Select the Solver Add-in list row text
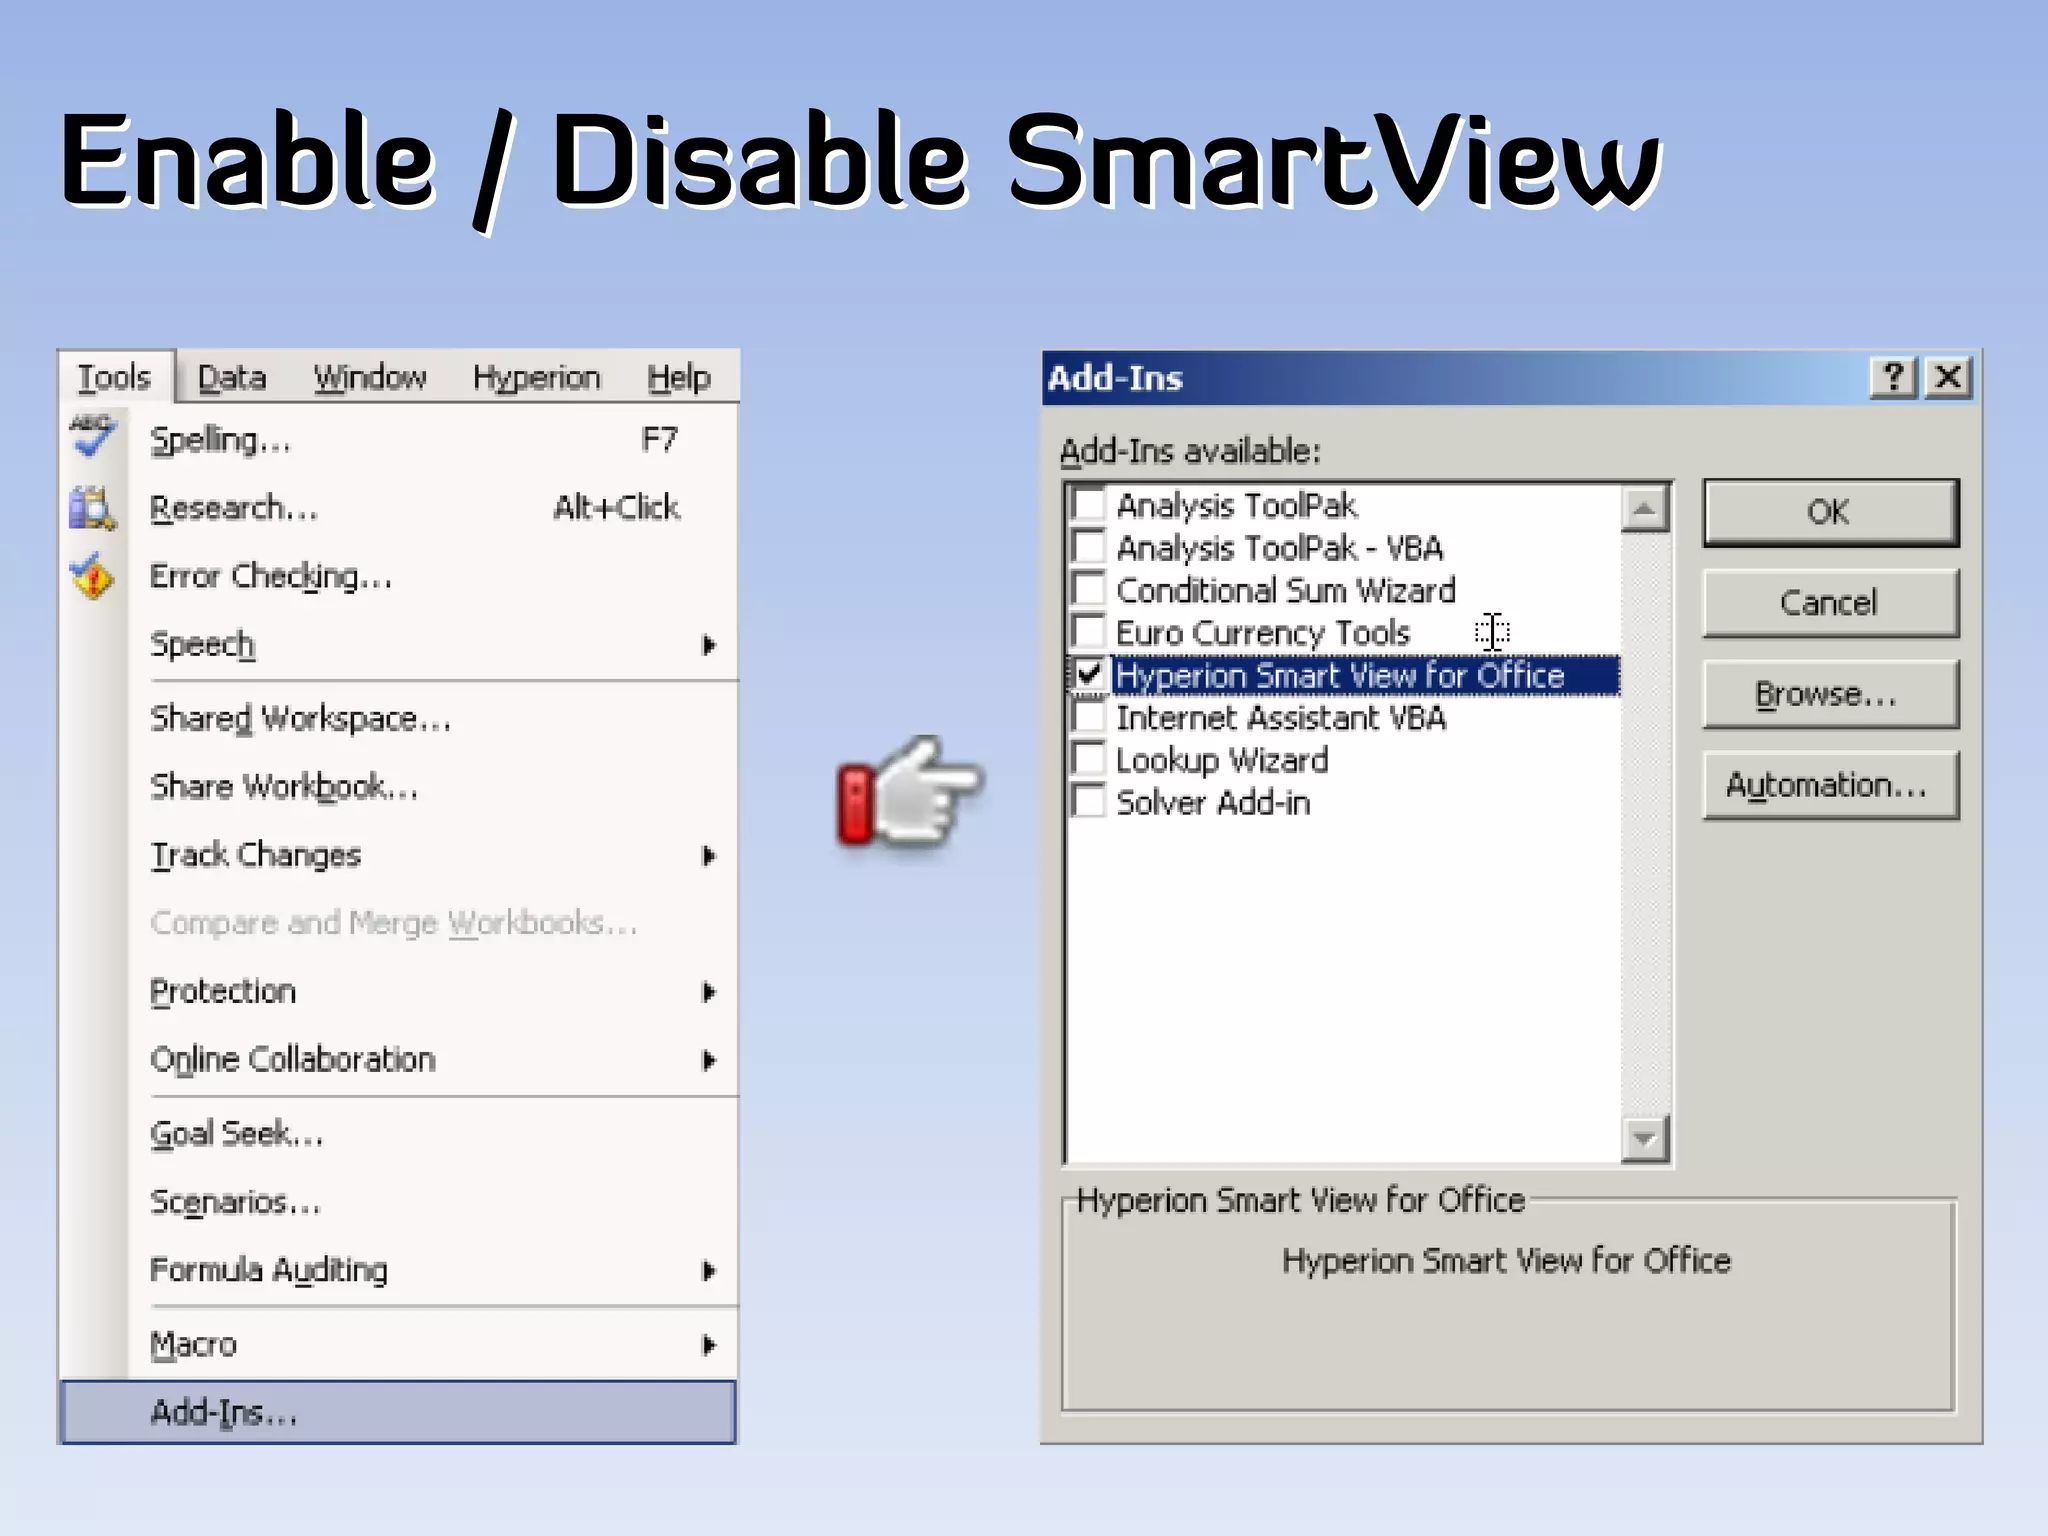 1213,803
